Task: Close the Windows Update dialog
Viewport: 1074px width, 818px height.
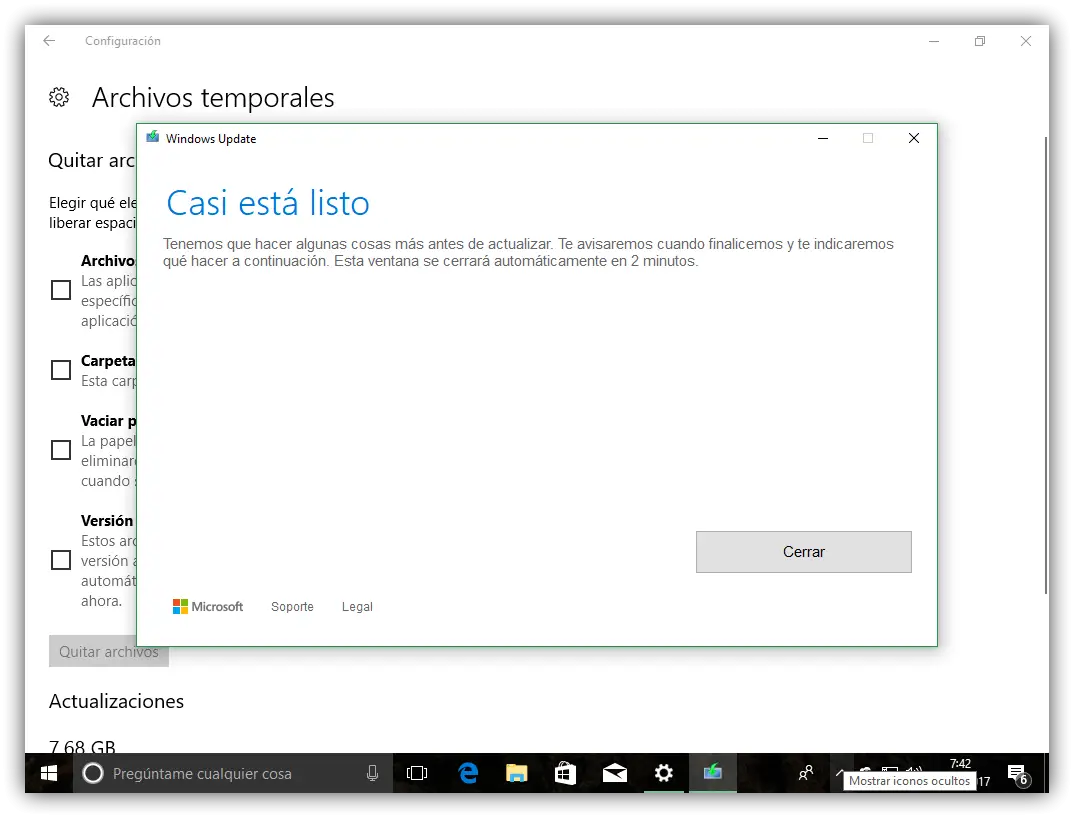Action: click(913, 138)
